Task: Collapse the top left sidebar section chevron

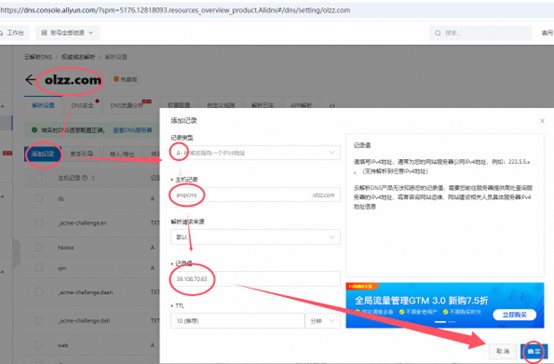Action: click(3, 106)
